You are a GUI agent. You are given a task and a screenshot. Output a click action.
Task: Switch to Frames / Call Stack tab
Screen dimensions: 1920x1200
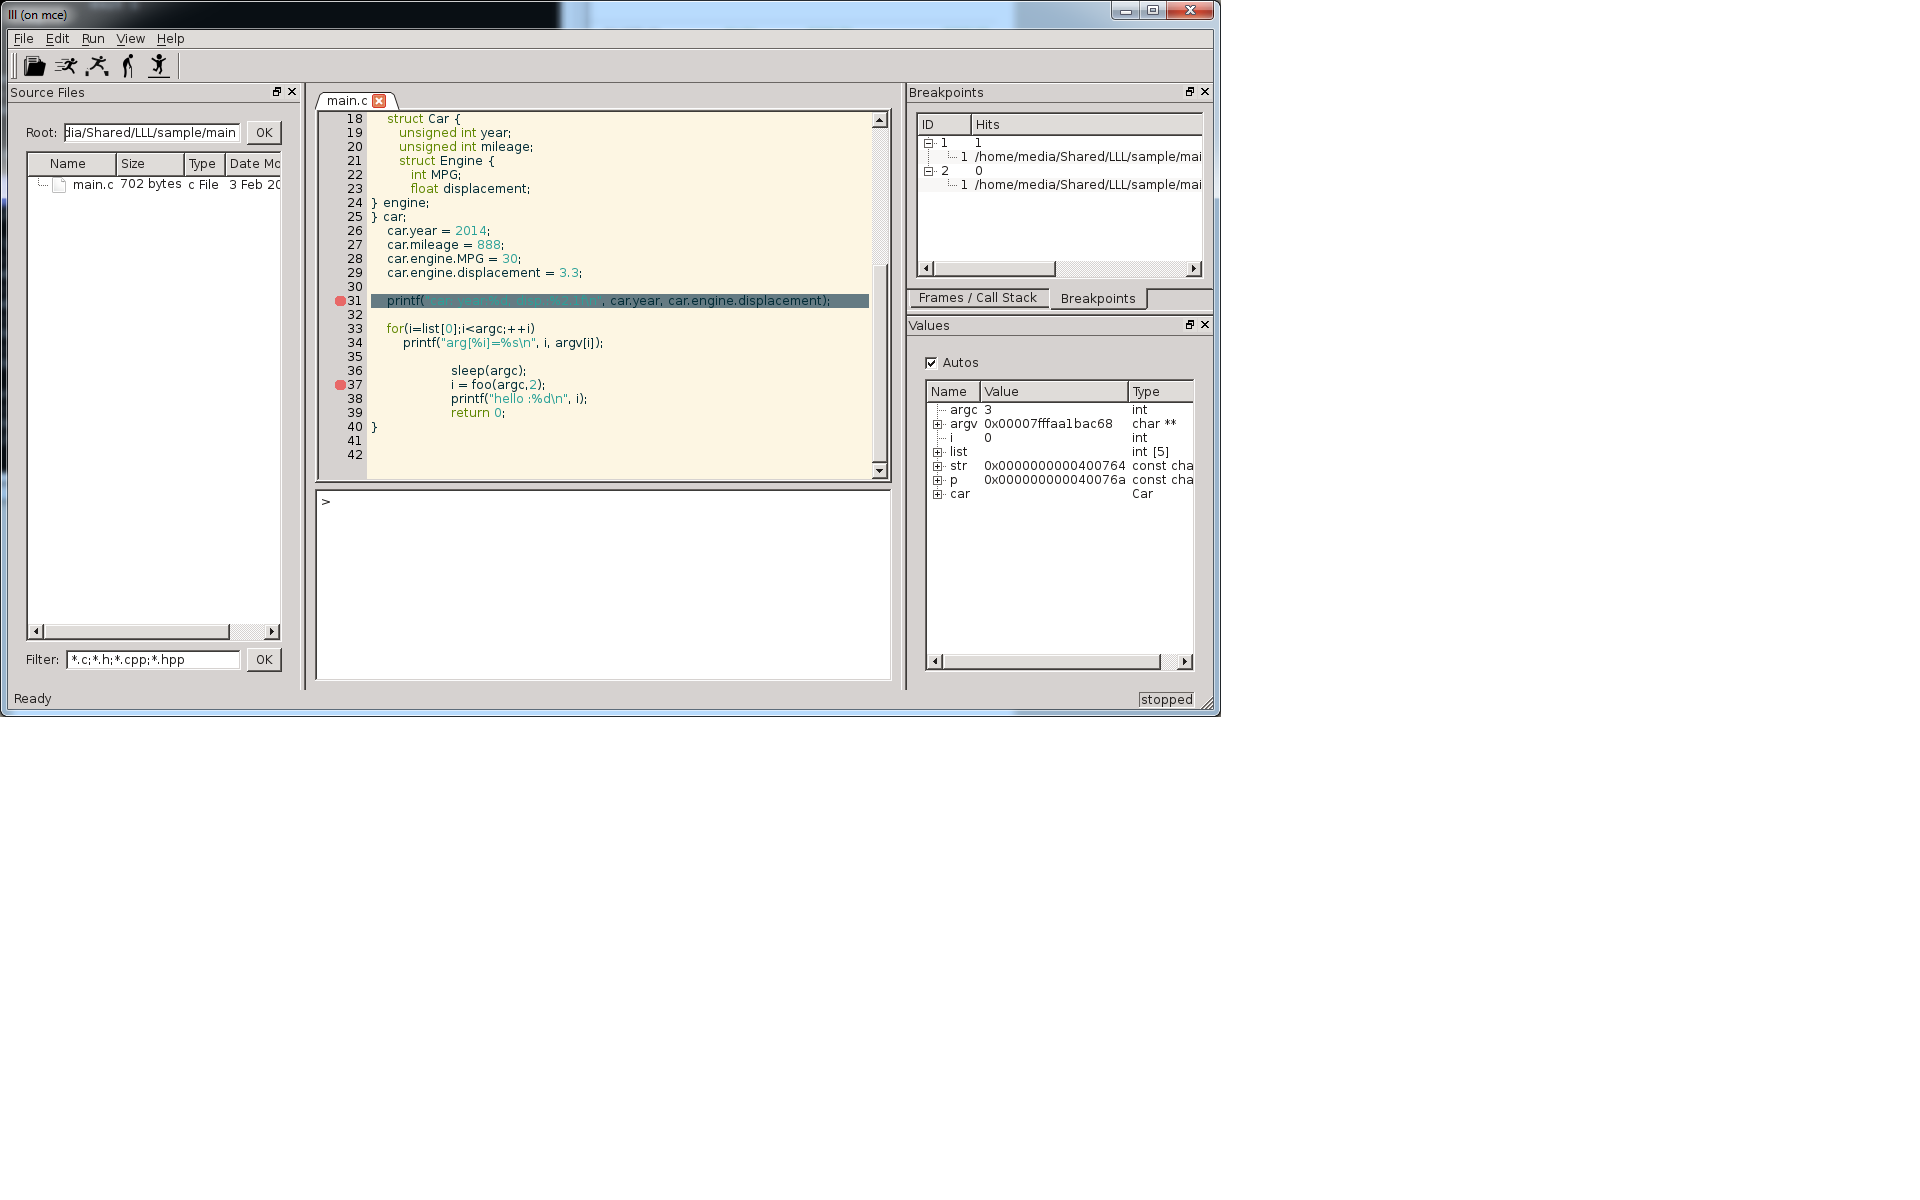[x=977, y=298]
